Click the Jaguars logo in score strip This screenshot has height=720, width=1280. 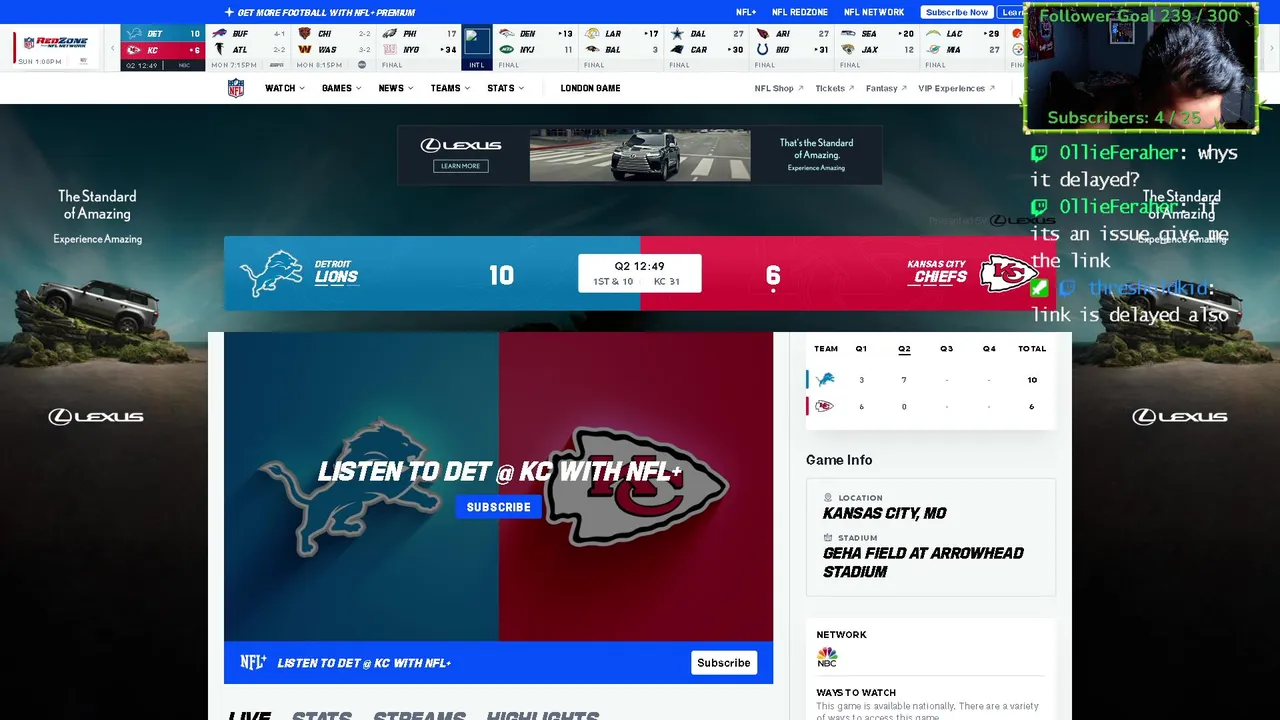(847, 49)
